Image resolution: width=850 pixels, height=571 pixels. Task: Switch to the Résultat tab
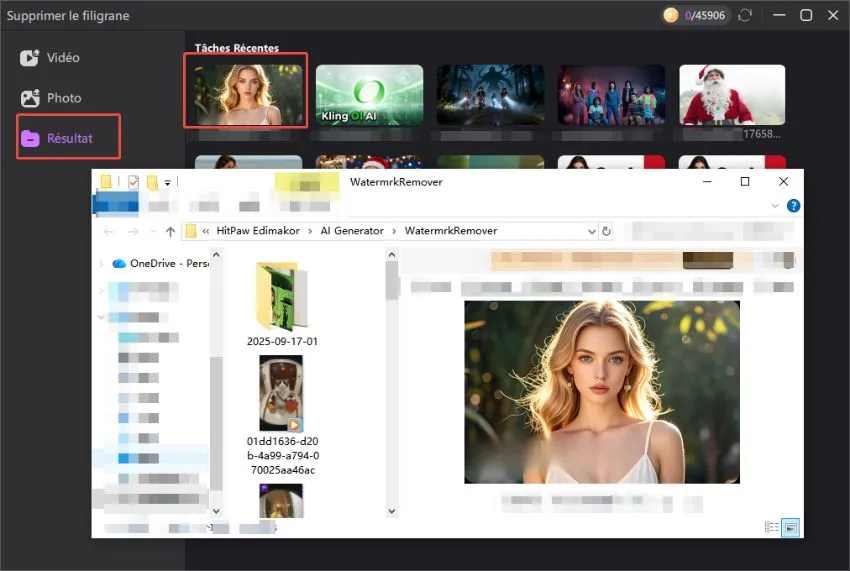pos(68,138)
